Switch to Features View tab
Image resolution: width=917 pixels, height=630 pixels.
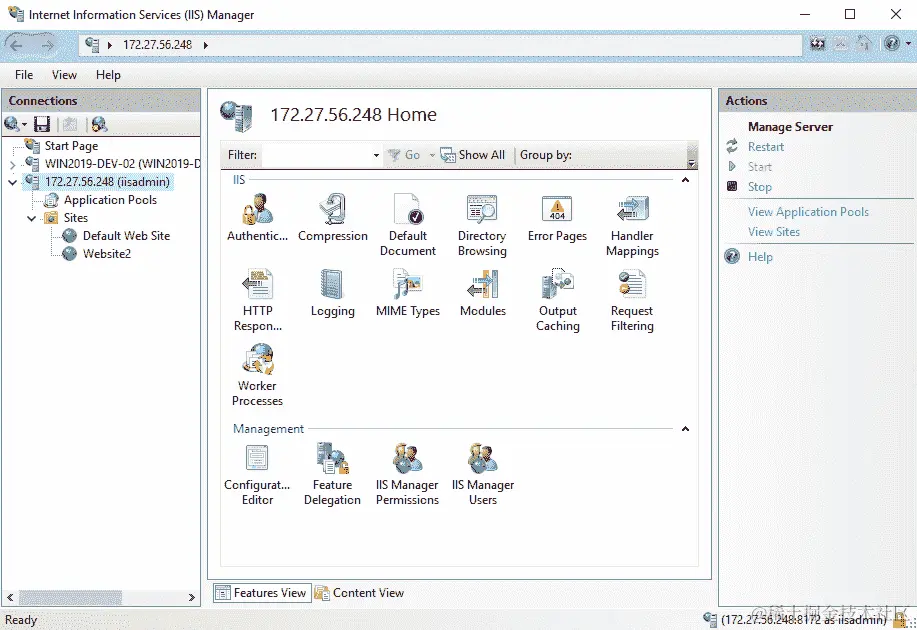(261, 593)
